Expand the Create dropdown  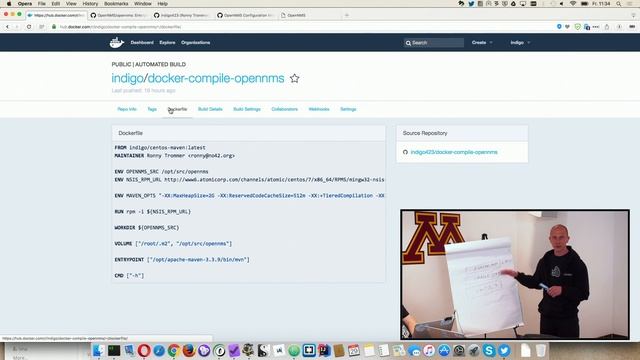[482, 42]
